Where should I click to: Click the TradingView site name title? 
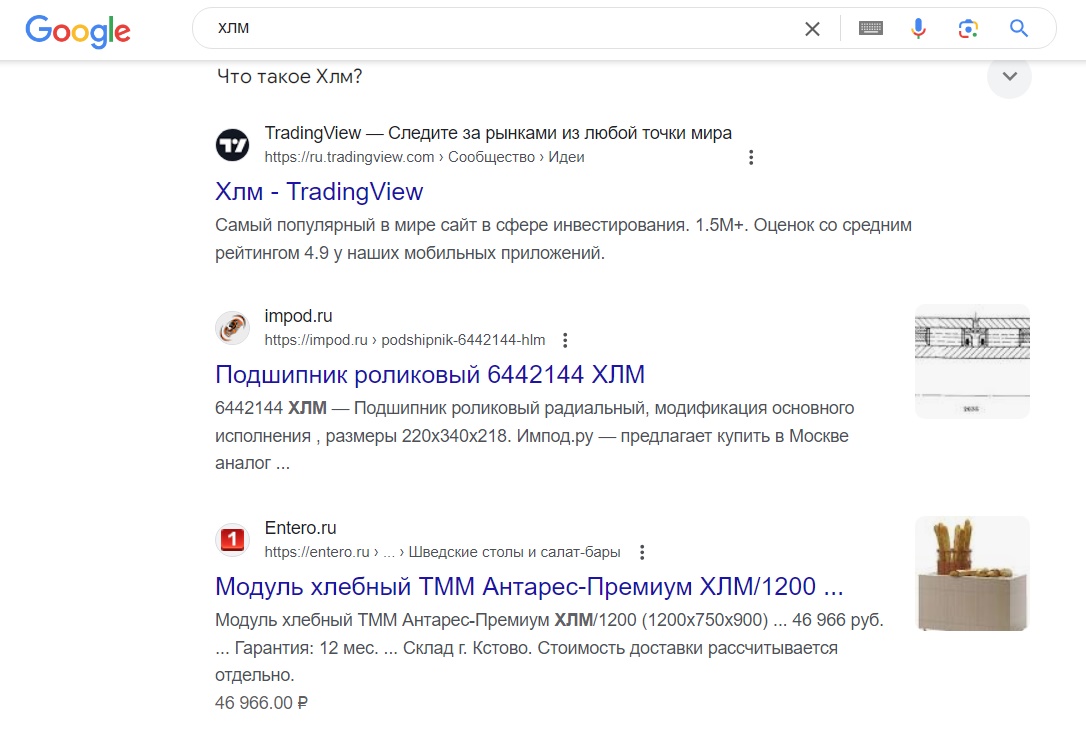point(498,133)
